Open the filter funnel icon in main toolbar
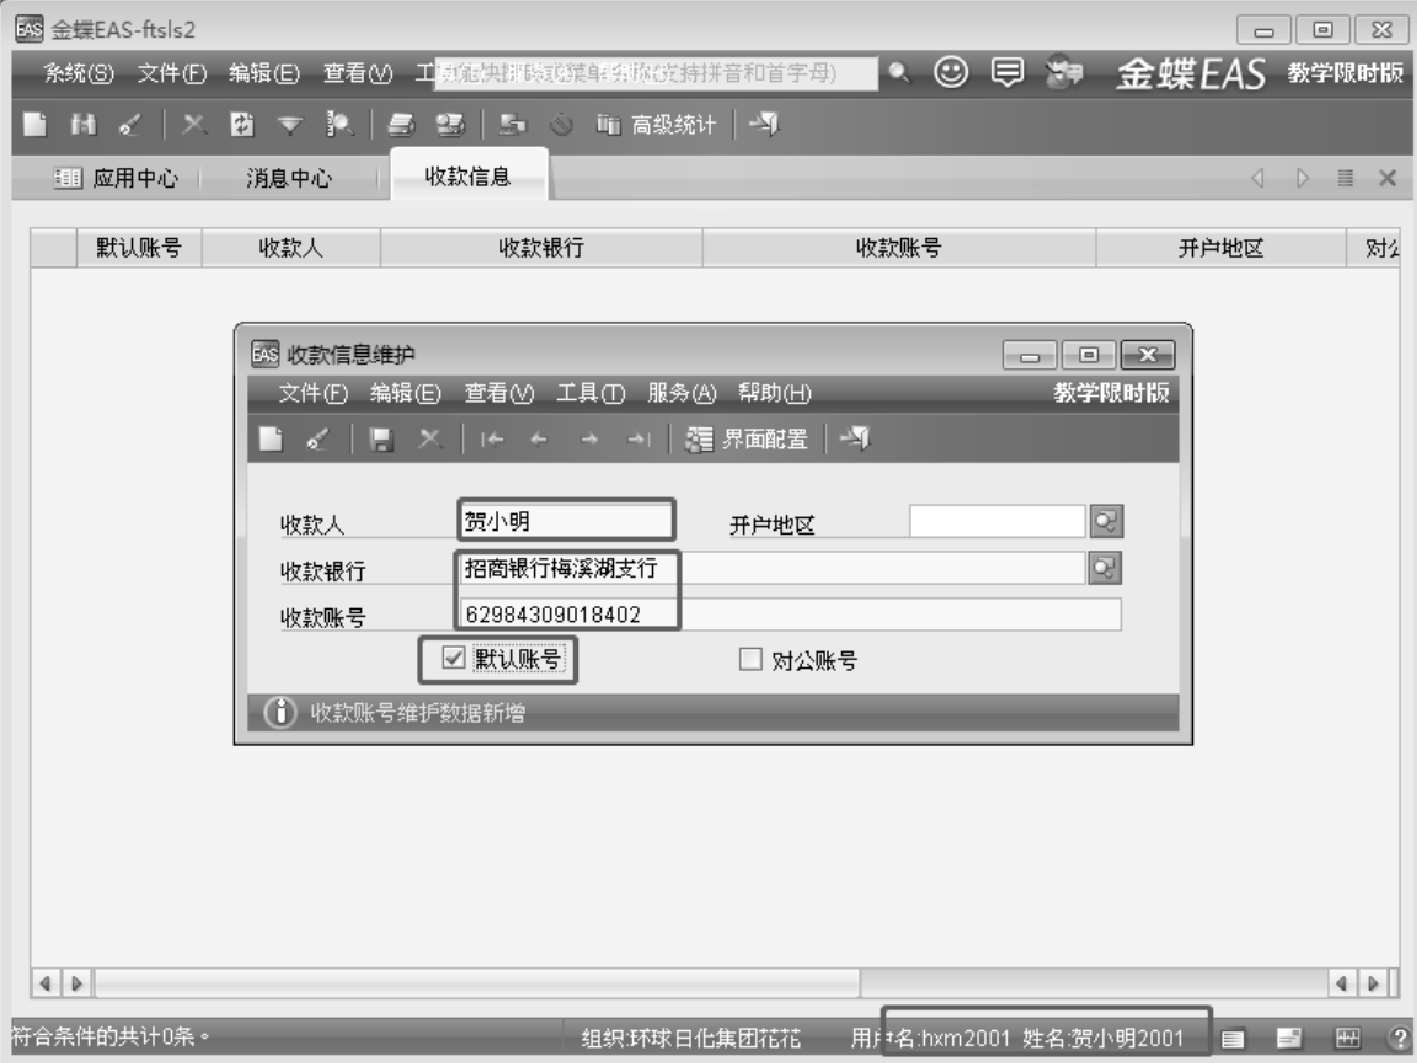The height and width of the screenshot is (1063, 1417). [290, 124]
